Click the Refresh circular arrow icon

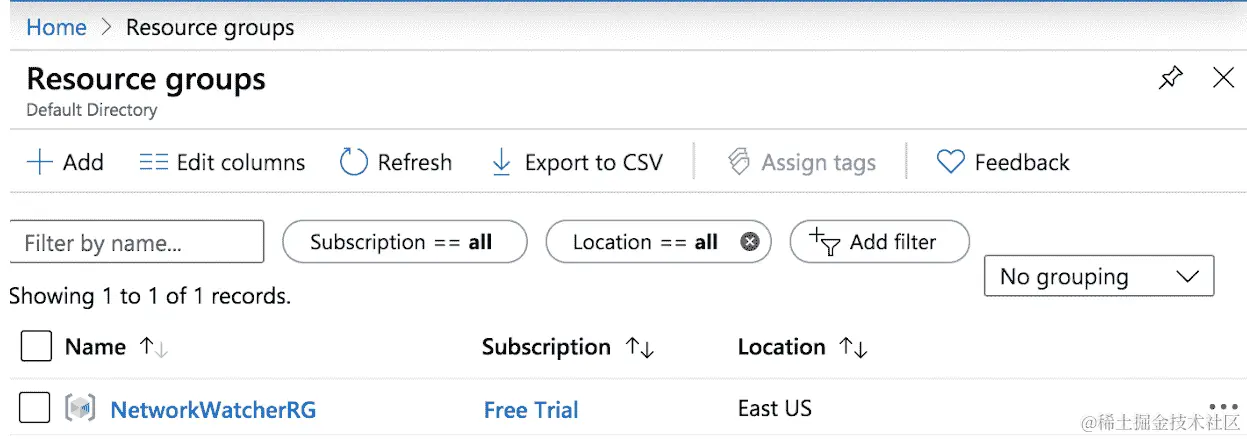click(354, 162)
